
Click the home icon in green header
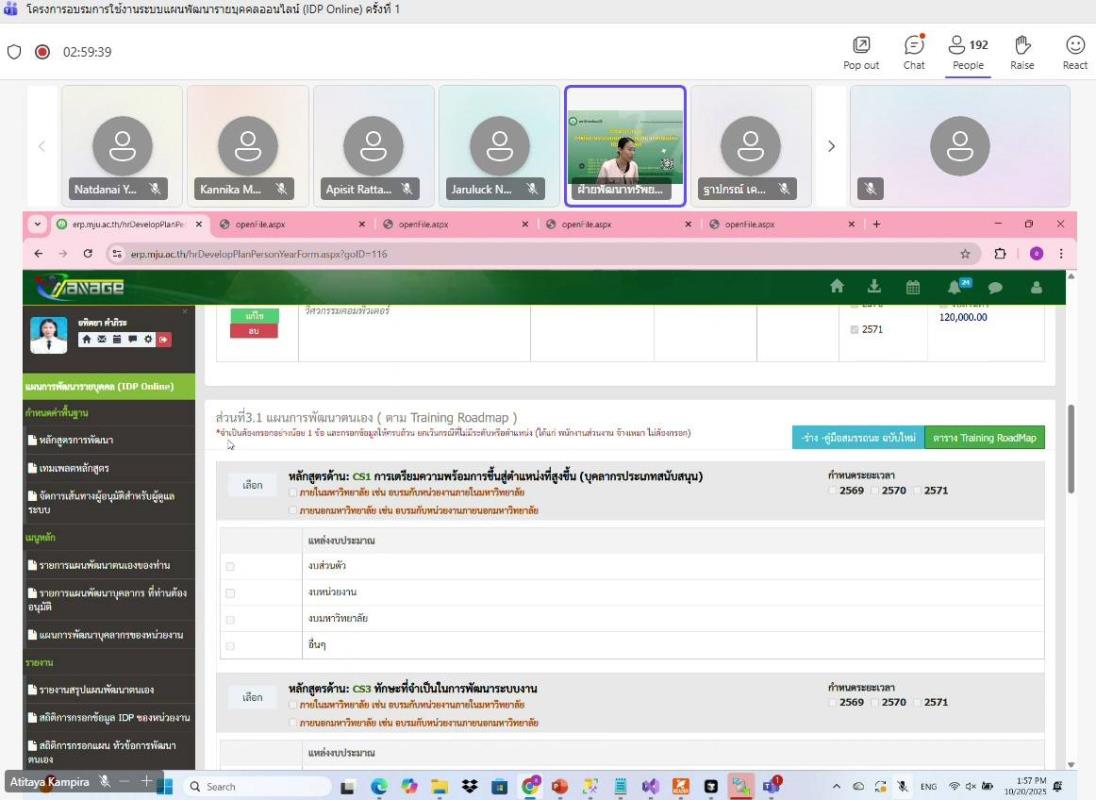tap(837, 287)
